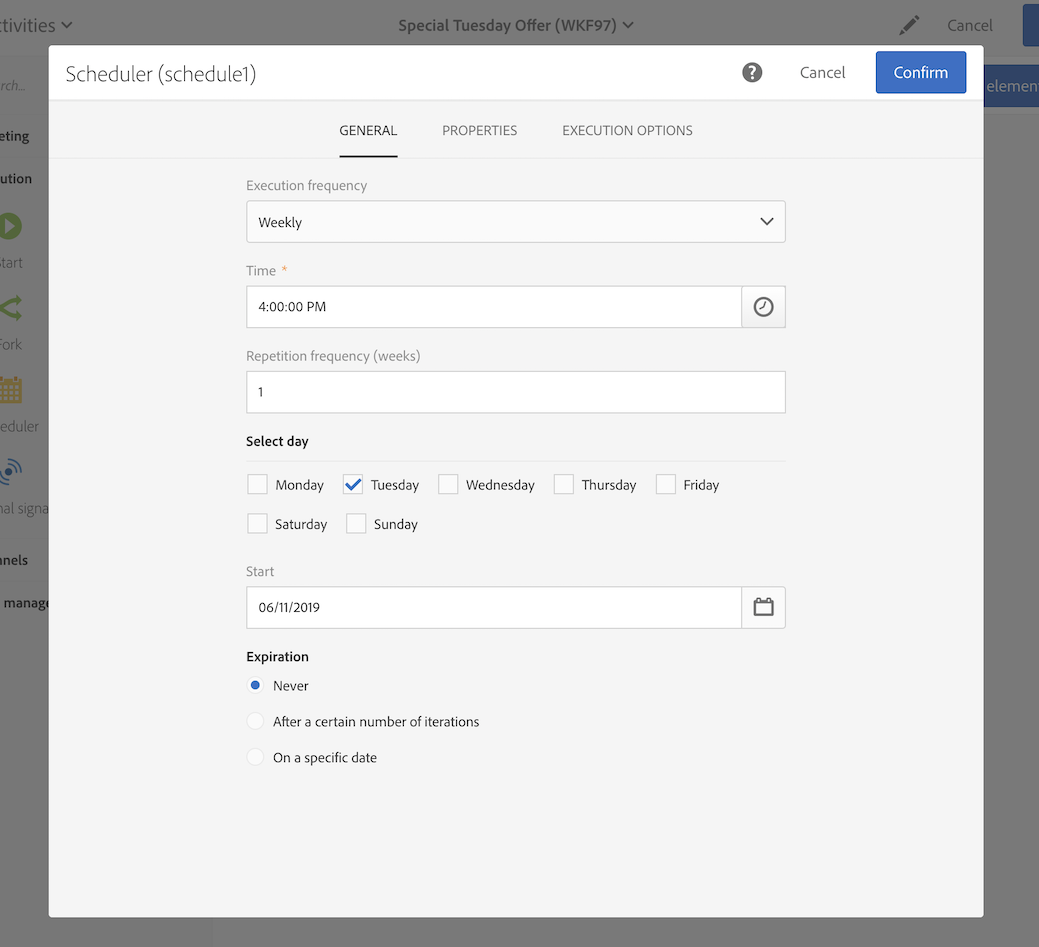Click the green Start activity icon

(10, 226)
